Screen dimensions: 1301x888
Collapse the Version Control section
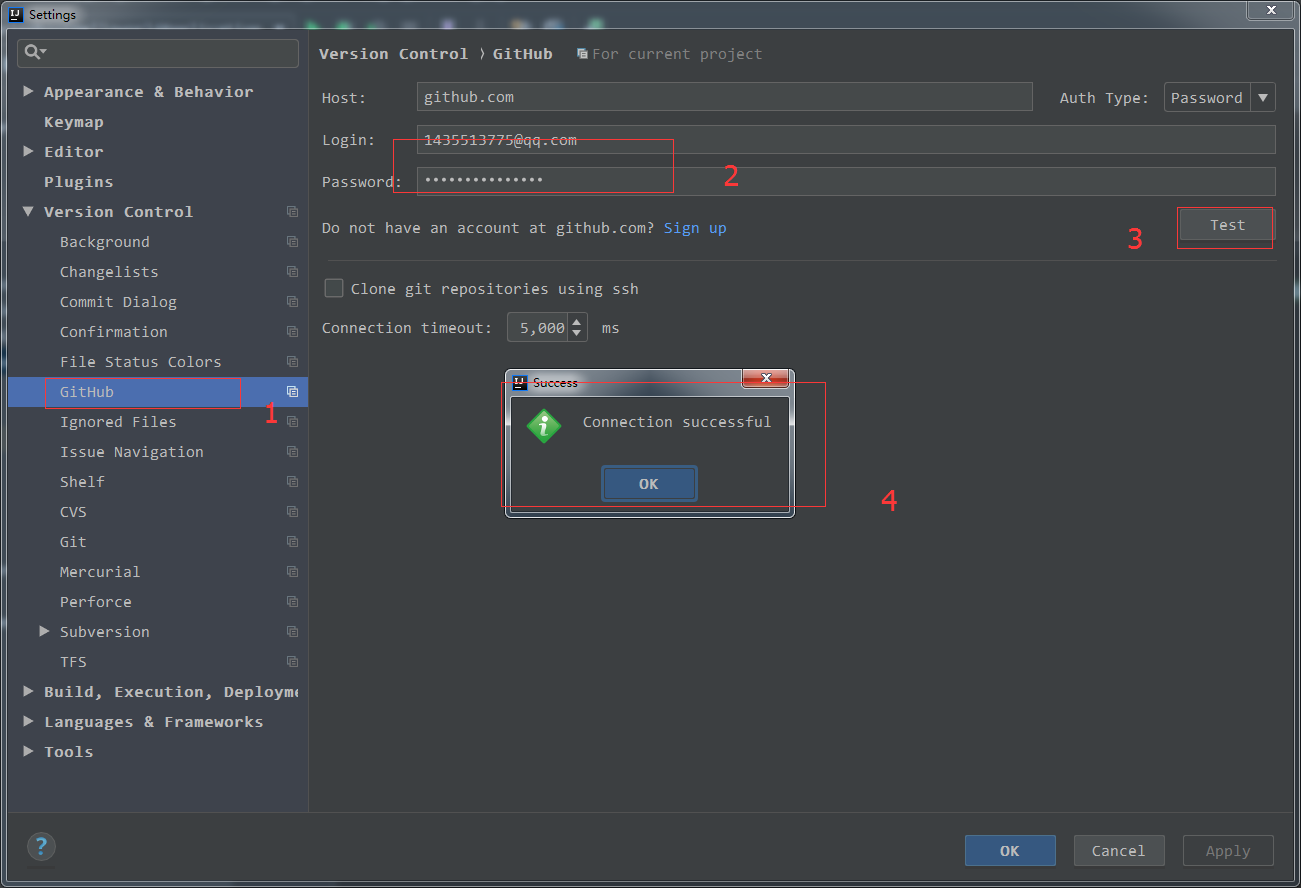pos(28,212)
